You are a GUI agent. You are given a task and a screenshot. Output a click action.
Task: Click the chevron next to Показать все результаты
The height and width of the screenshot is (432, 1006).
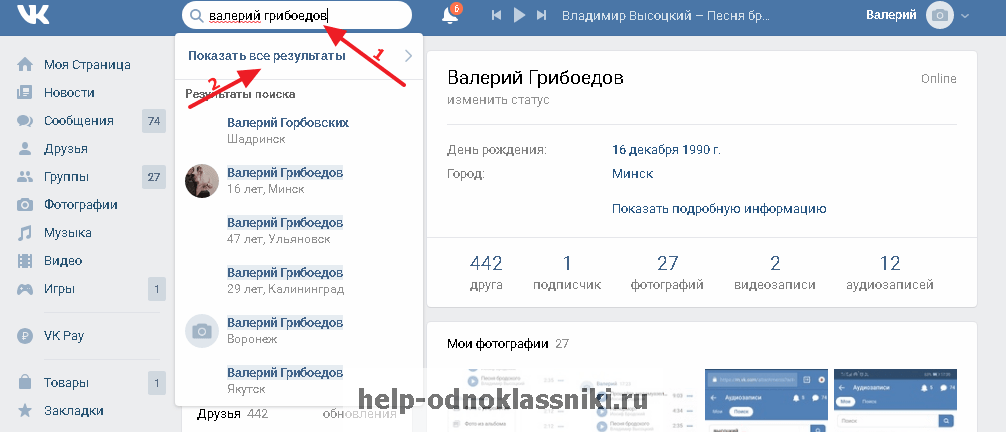(408, 56)
